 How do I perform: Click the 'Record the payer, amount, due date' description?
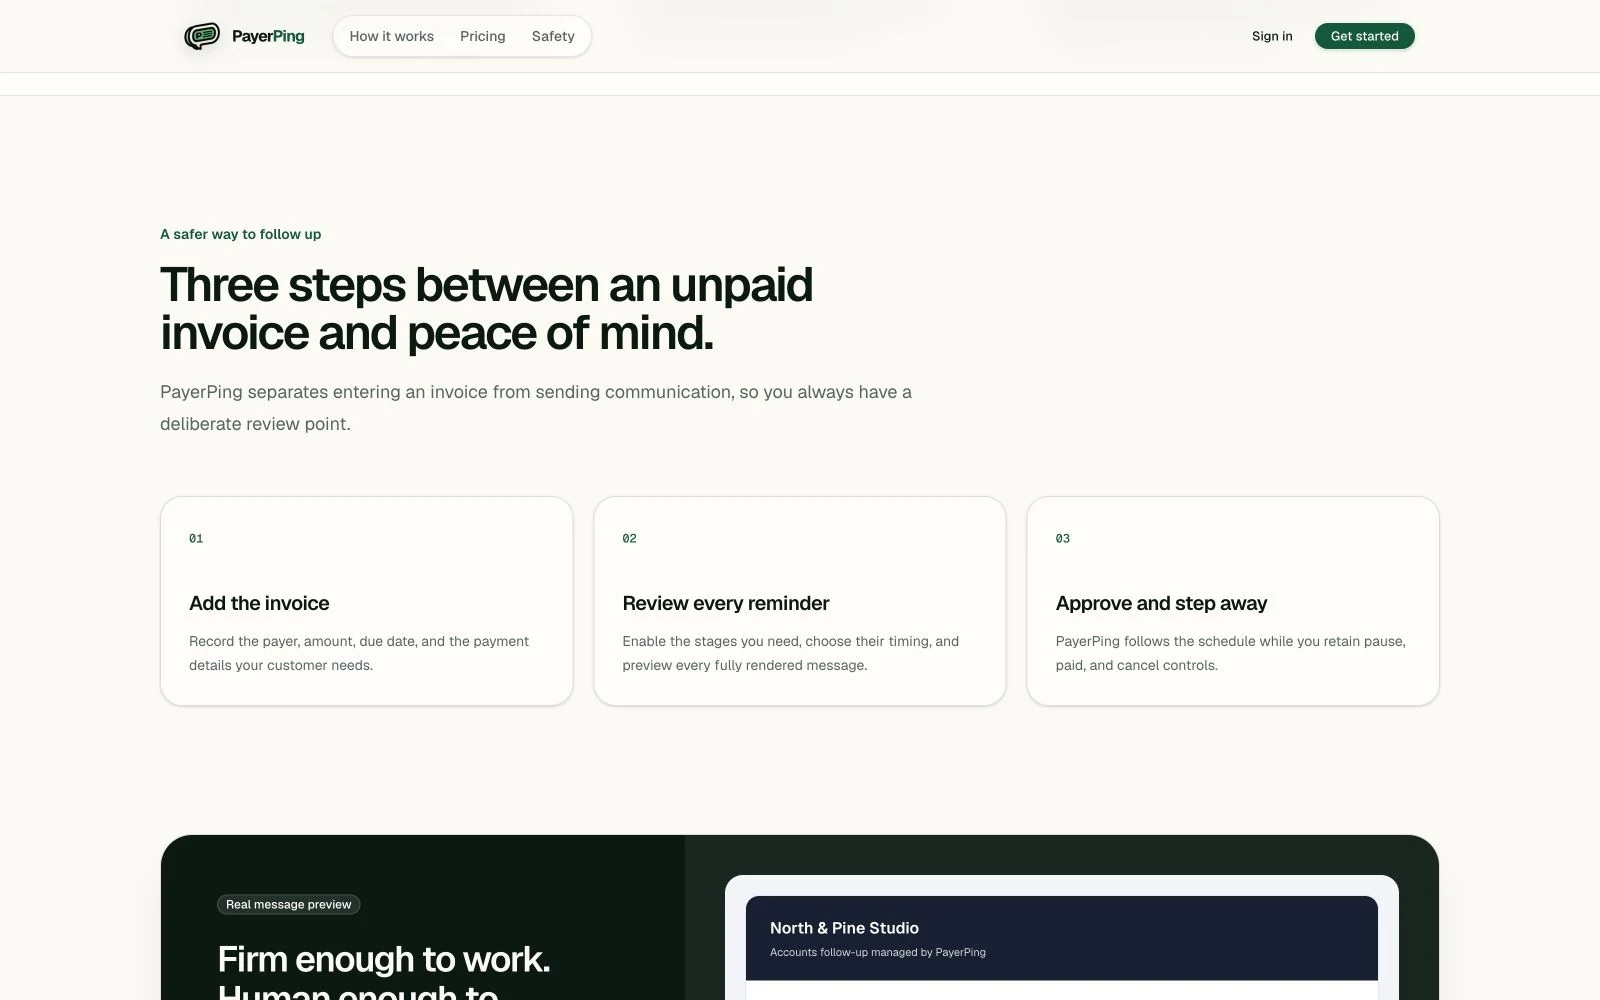pos(359,653)
